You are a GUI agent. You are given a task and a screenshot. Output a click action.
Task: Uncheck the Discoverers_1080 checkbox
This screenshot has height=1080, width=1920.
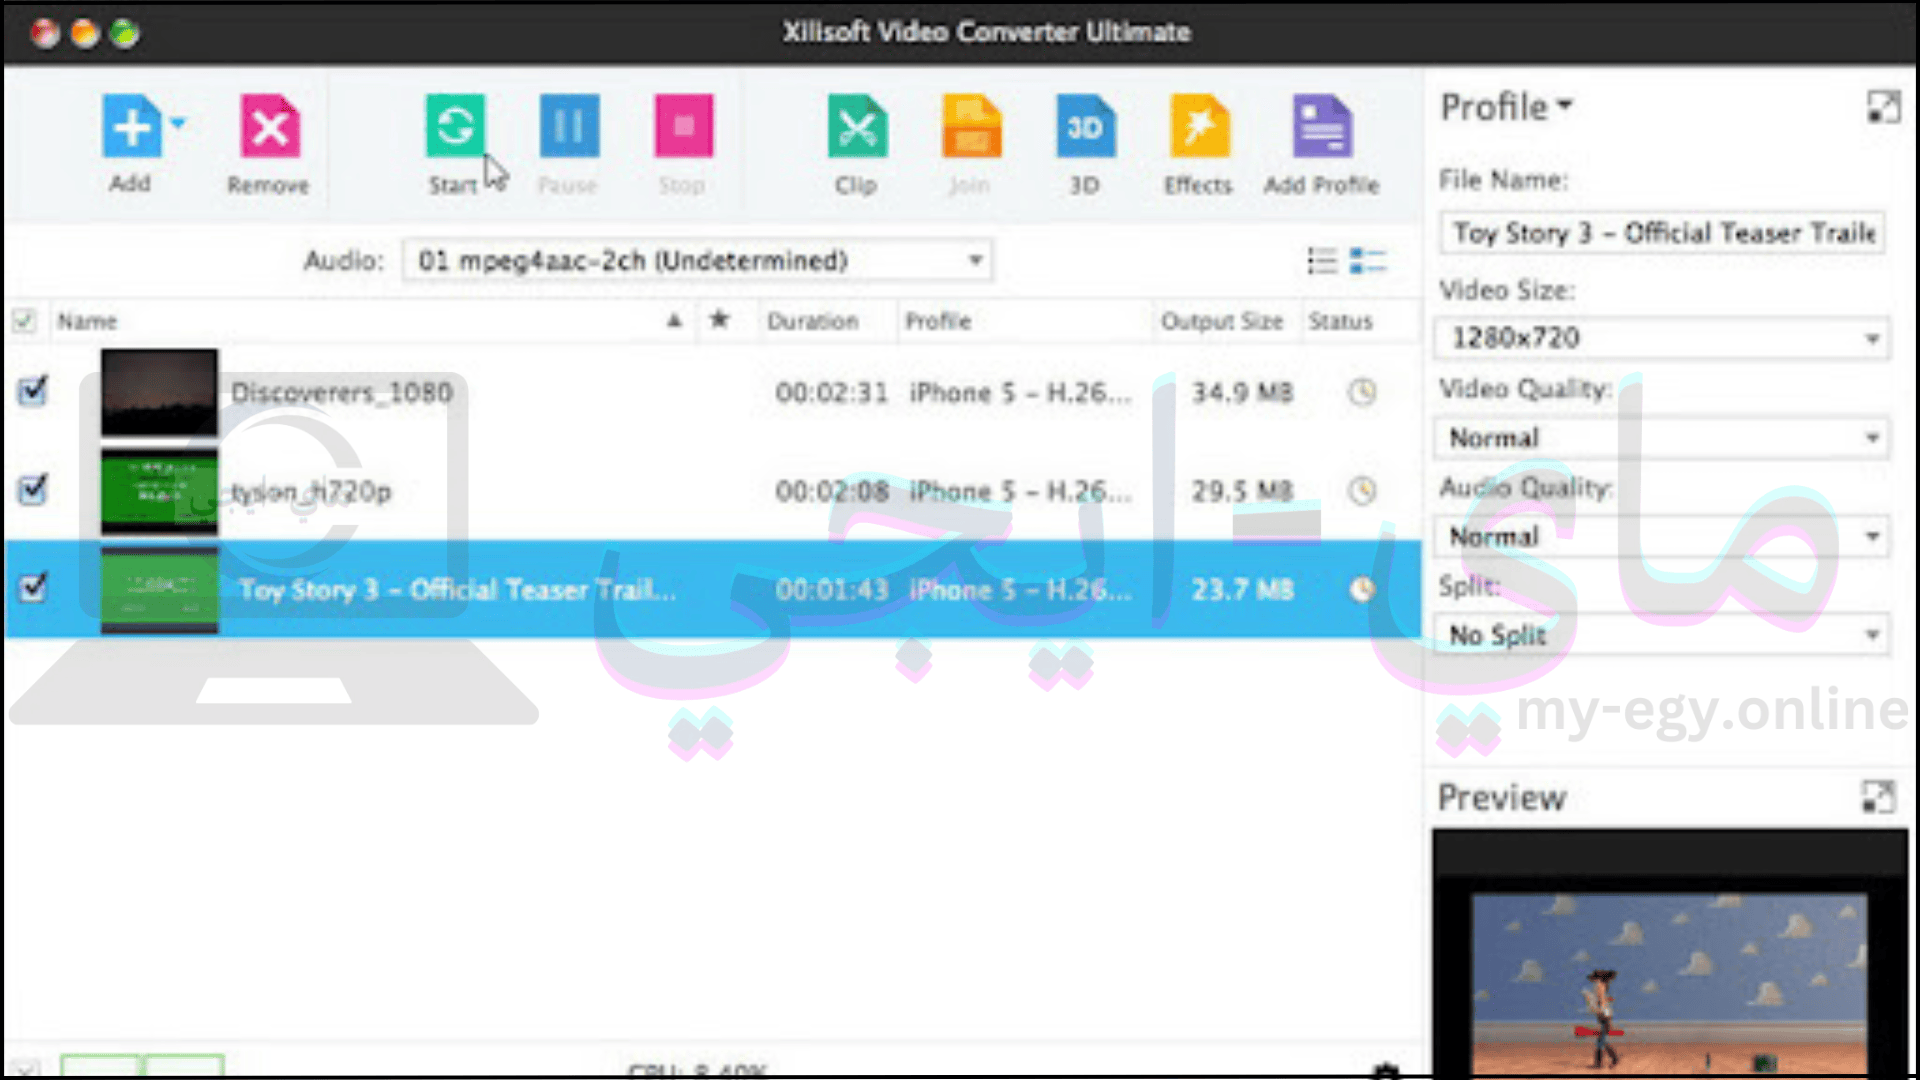[x=33, y=390]
